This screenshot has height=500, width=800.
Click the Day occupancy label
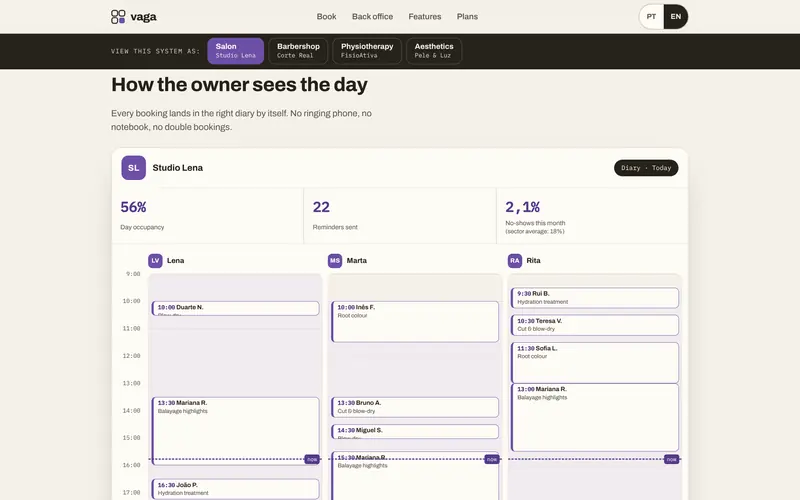(x=142, y=228)
